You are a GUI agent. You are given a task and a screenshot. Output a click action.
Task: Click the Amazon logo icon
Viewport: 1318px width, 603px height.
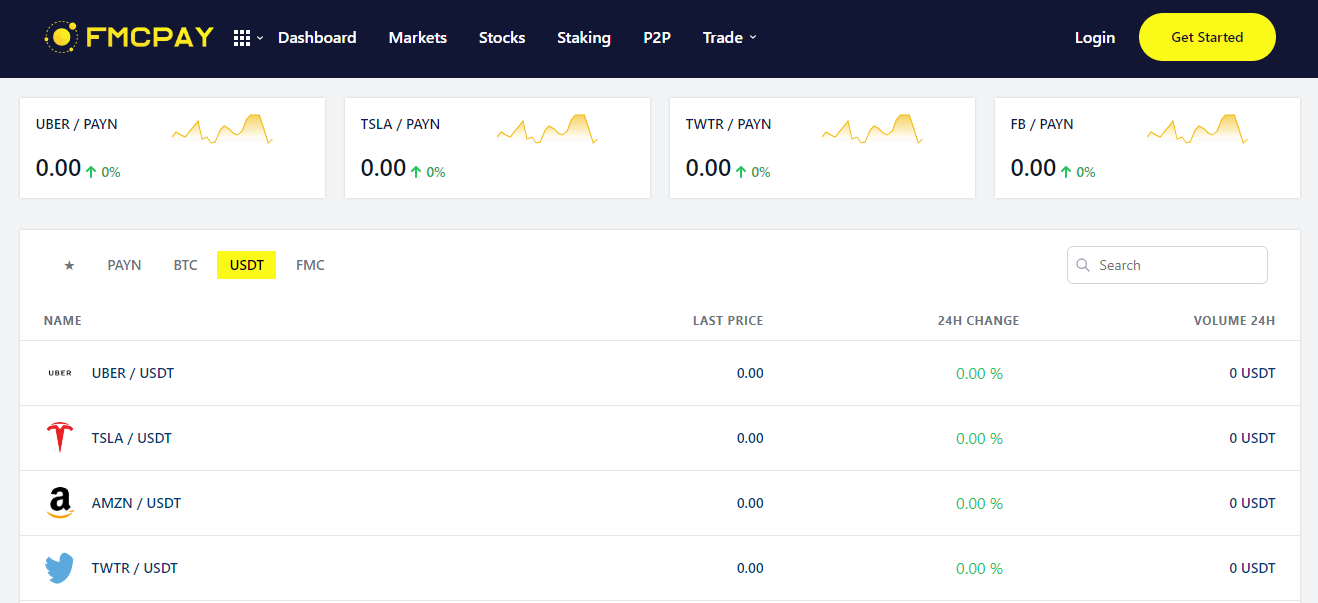[60, 503]
